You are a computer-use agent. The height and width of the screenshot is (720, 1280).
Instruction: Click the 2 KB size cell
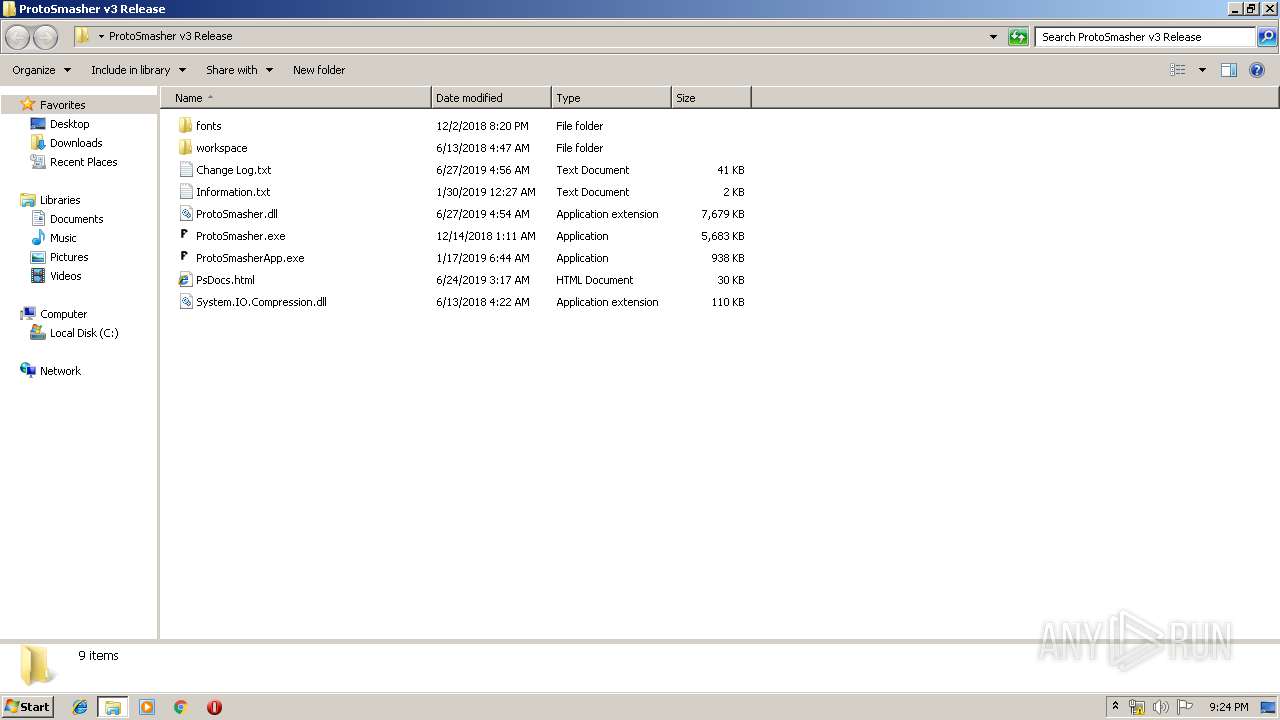point(733,192)
